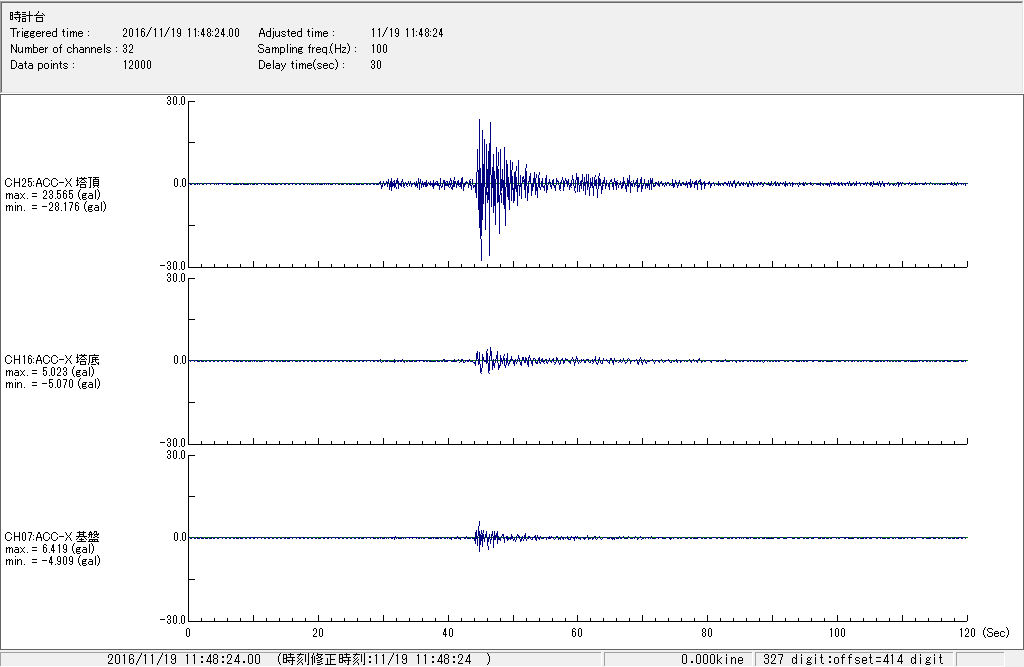Select the CH07:ACC-X 基盤 channel label
1024x667 pixels.
pyautogui.click(x=52, y=537)
